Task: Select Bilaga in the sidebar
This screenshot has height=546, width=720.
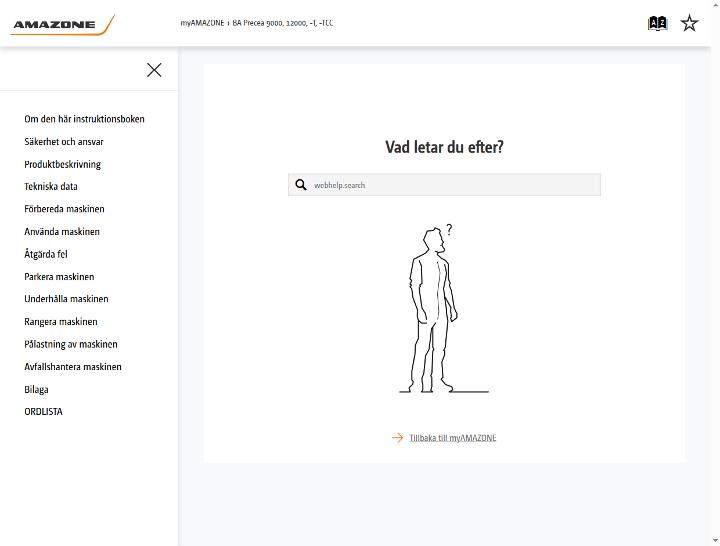Action: (x=36, y=389)
